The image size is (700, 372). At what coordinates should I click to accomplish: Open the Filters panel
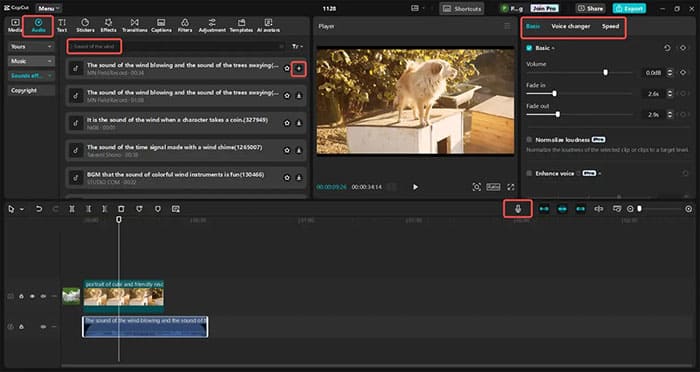[185, 25]
